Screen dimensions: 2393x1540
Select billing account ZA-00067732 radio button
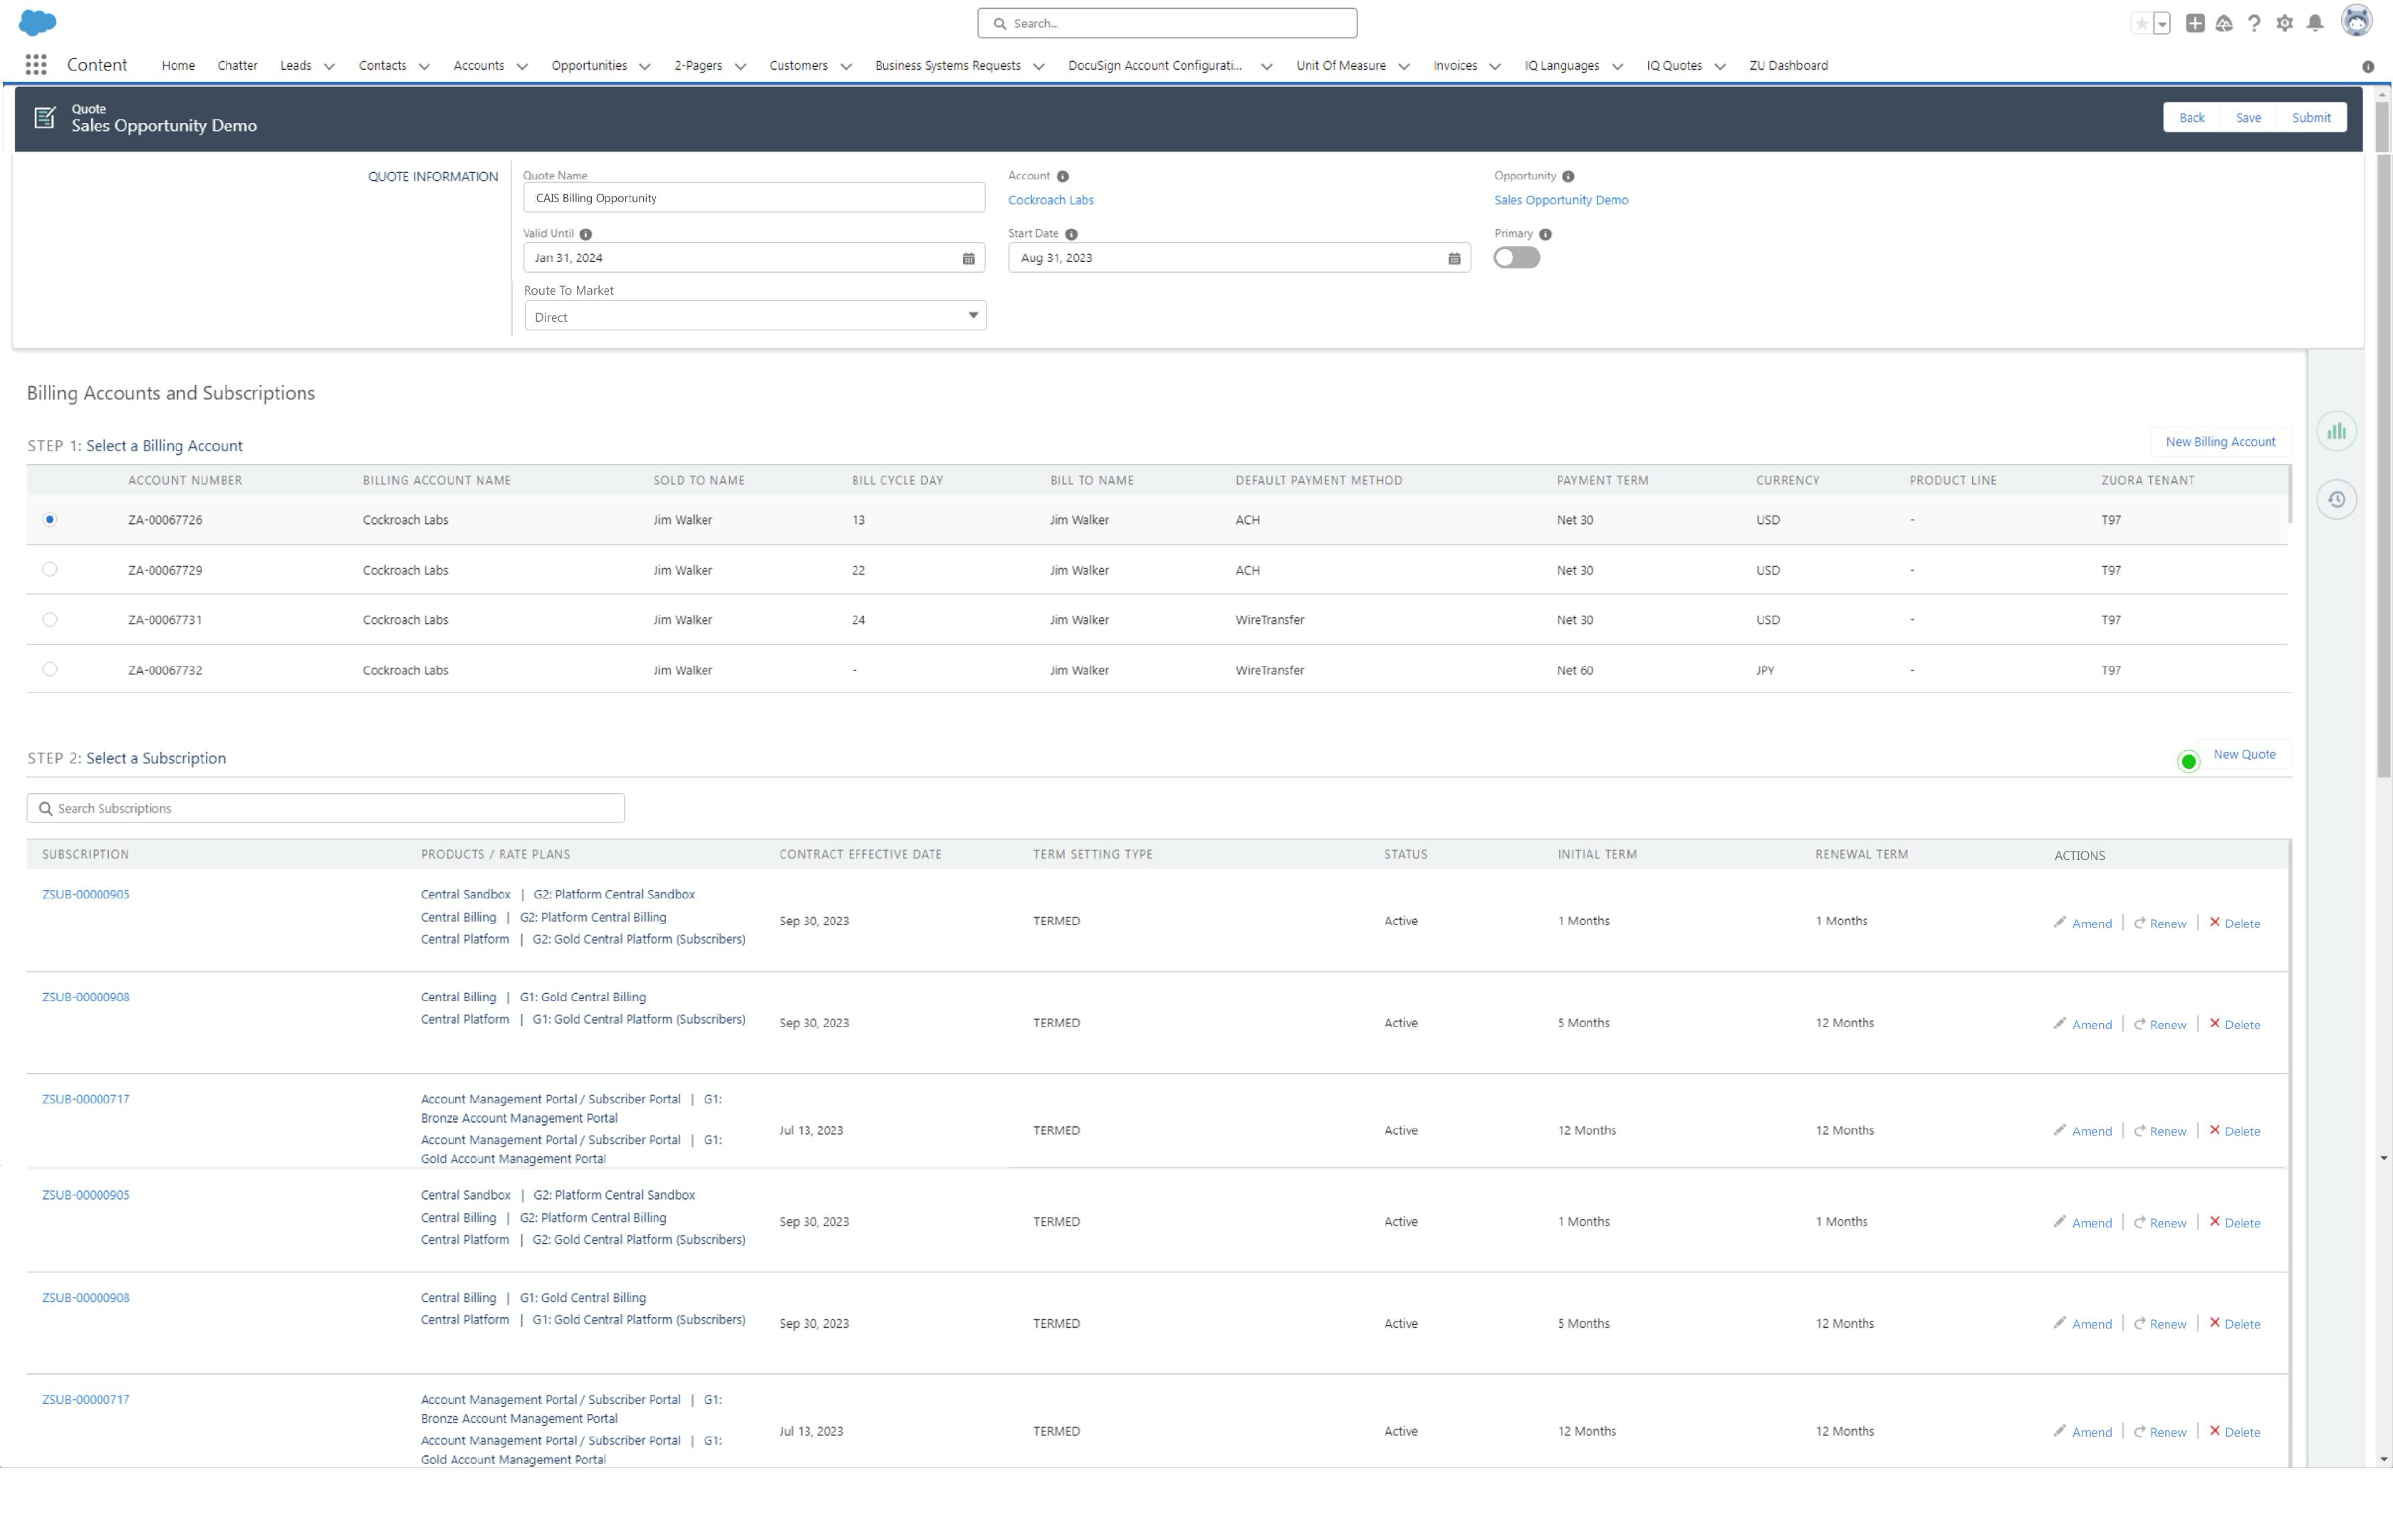click(x=50, y=669)
